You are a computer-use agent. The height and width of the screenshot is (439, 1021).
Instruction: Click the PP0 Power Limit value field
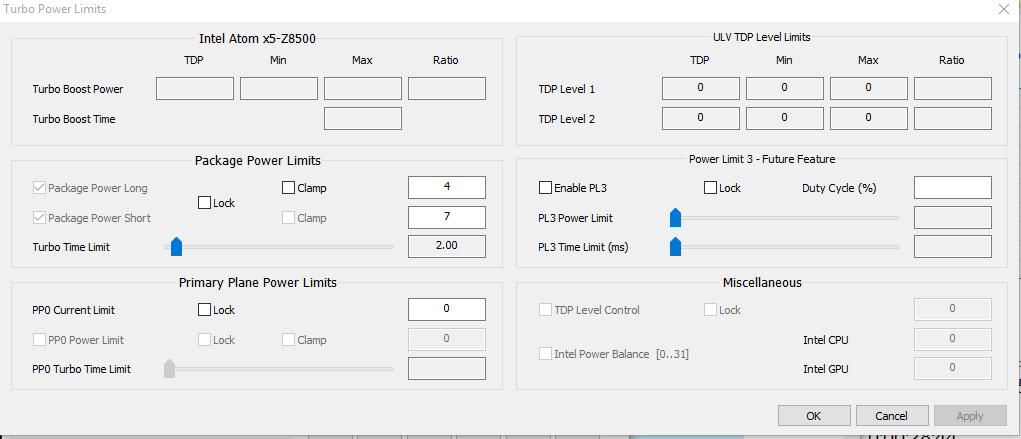pos(447,339)
